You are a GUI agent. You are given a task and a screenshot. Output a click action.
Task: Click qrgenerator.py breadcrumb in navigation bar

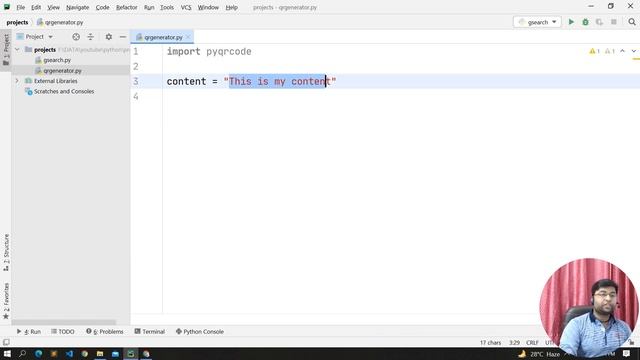[x=60, y=22]
